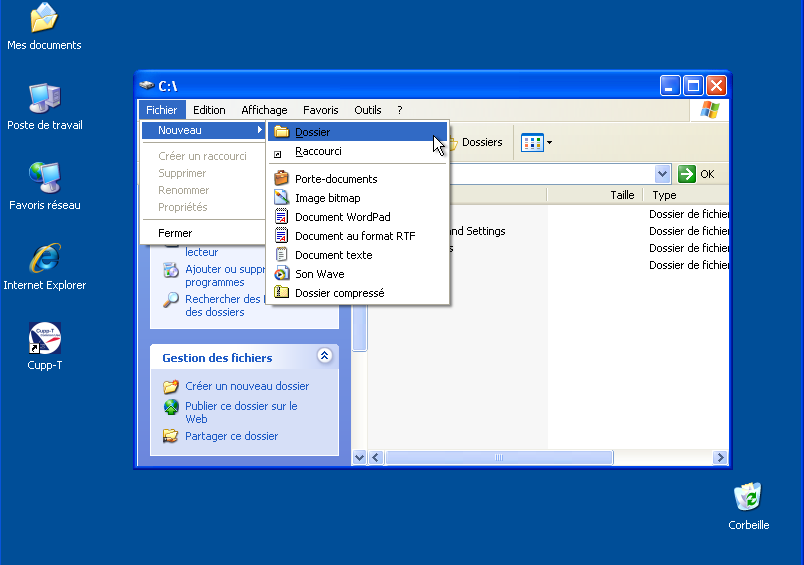Click Publier ce dossier sur le Web
The height and width of the screenshot is (565, 804).
240,412
